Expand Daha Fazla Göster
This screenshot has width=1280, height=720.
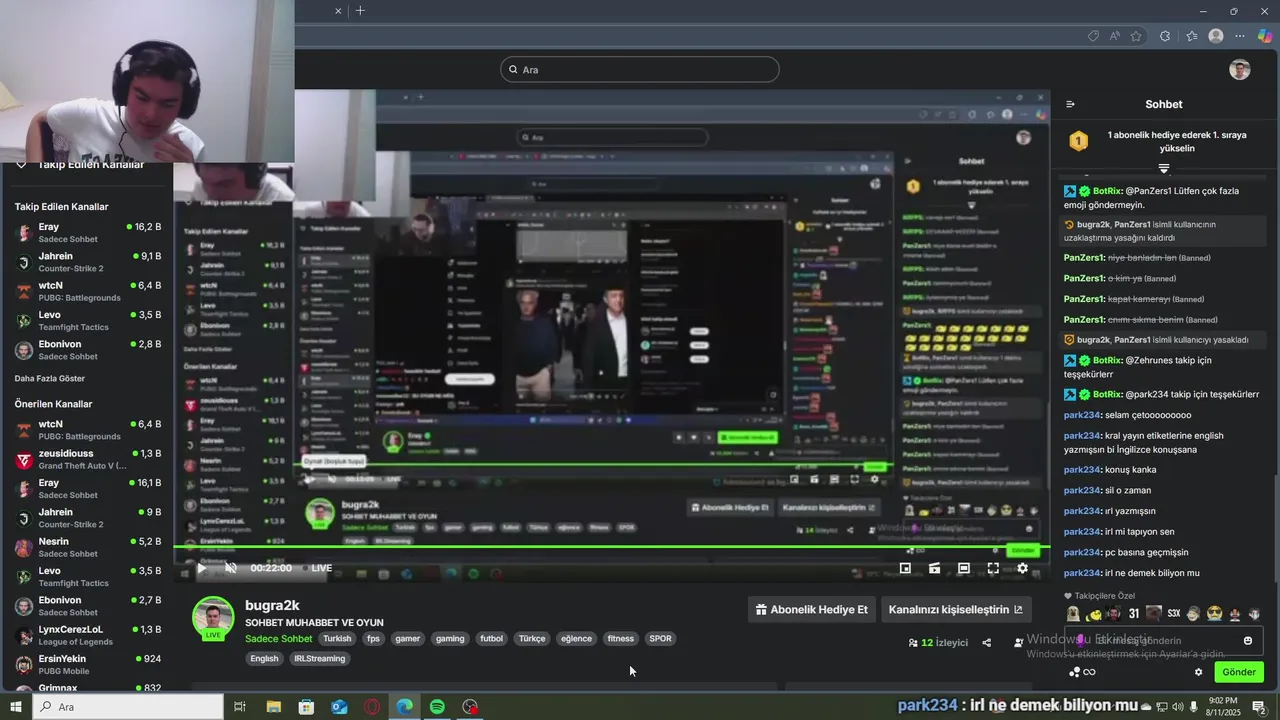click(50, 379)
